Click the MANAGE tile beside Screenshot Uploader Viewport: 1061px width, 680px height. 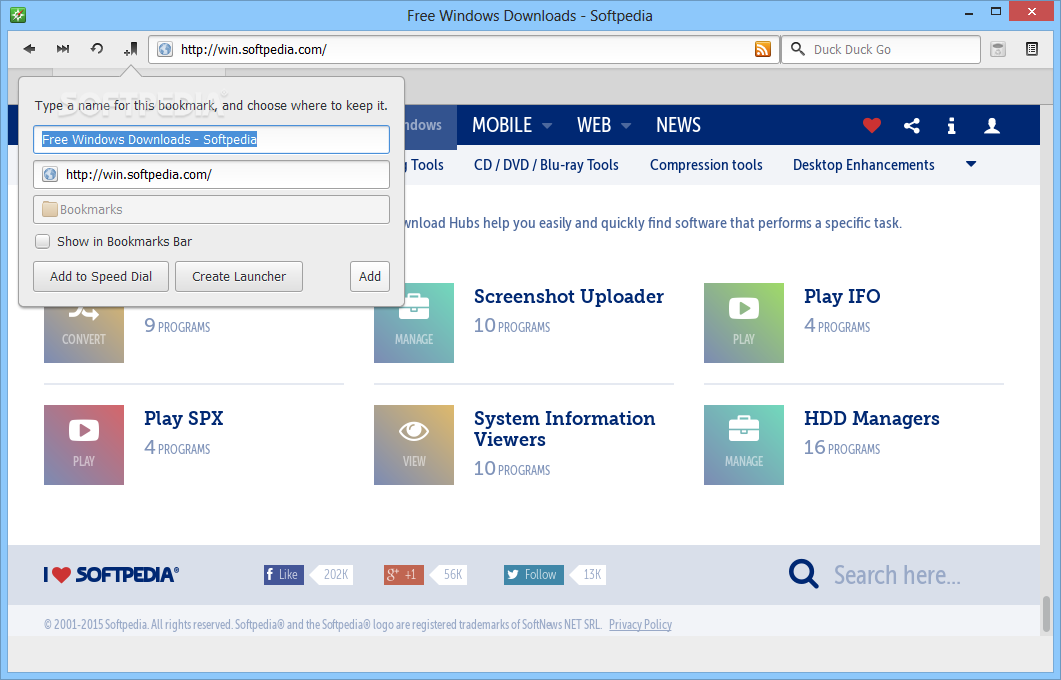coord(414,323)
